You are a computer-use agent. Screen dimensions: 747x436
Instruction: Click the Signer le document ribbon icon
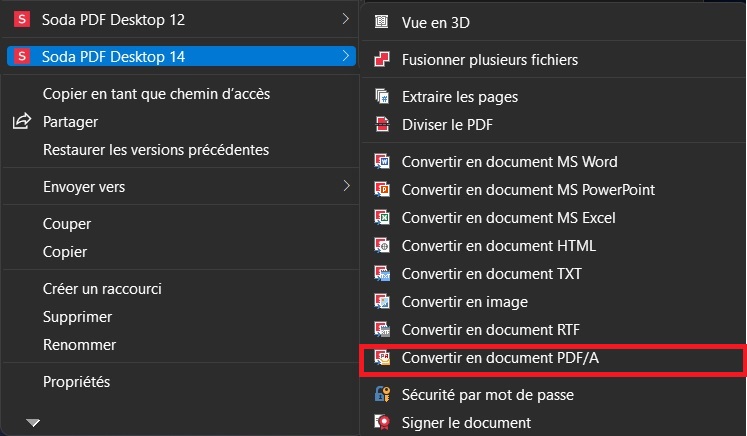382,423
